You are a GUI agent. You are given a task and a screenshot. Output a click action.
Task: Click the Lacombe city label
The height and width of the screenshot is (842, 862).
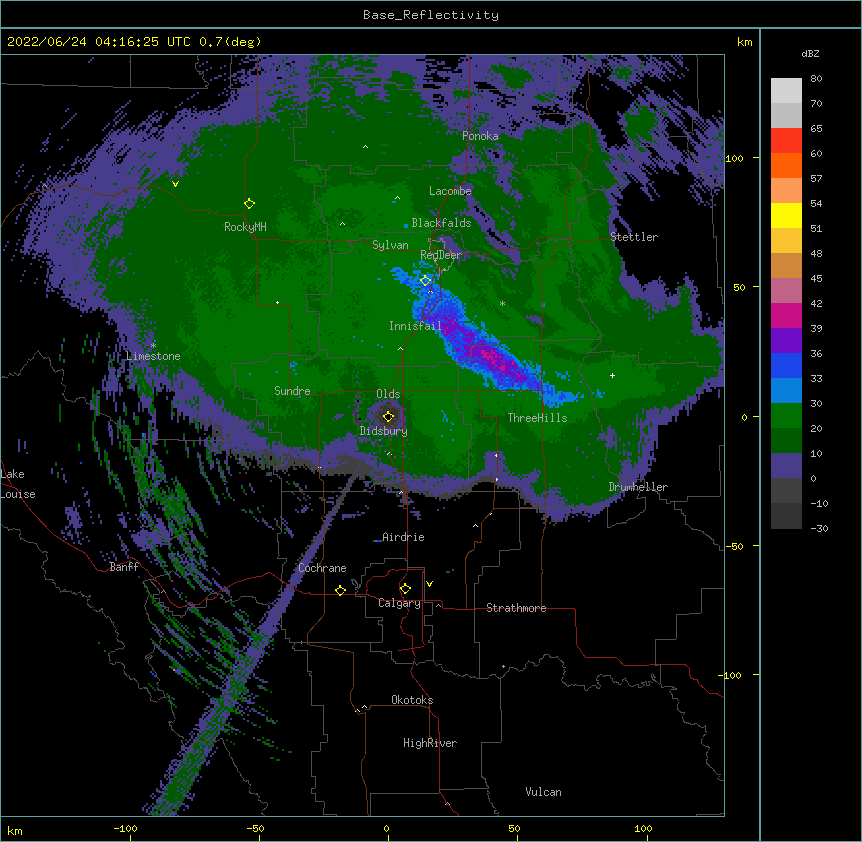point(450,191)
